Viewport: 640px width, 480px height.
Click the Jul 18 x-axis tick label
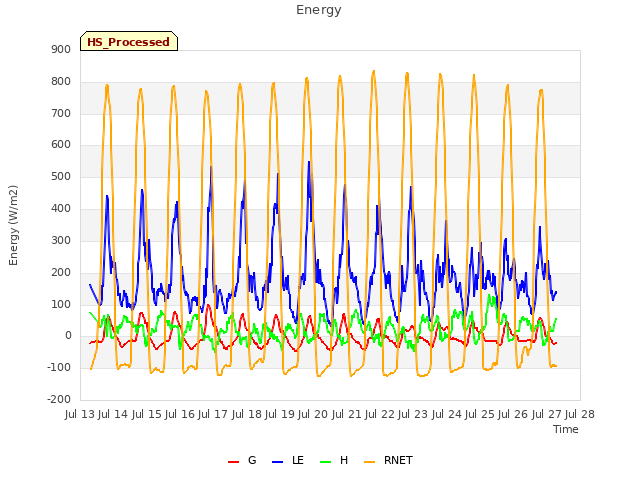[x=247, y=414]
